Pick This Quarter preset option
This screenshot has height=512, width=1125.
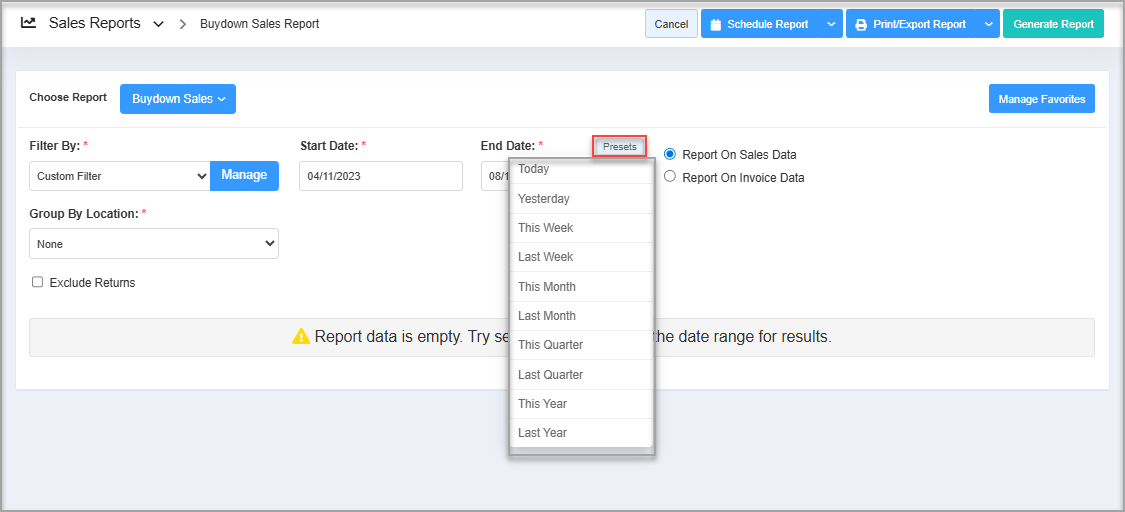click(x=550, y=345)
